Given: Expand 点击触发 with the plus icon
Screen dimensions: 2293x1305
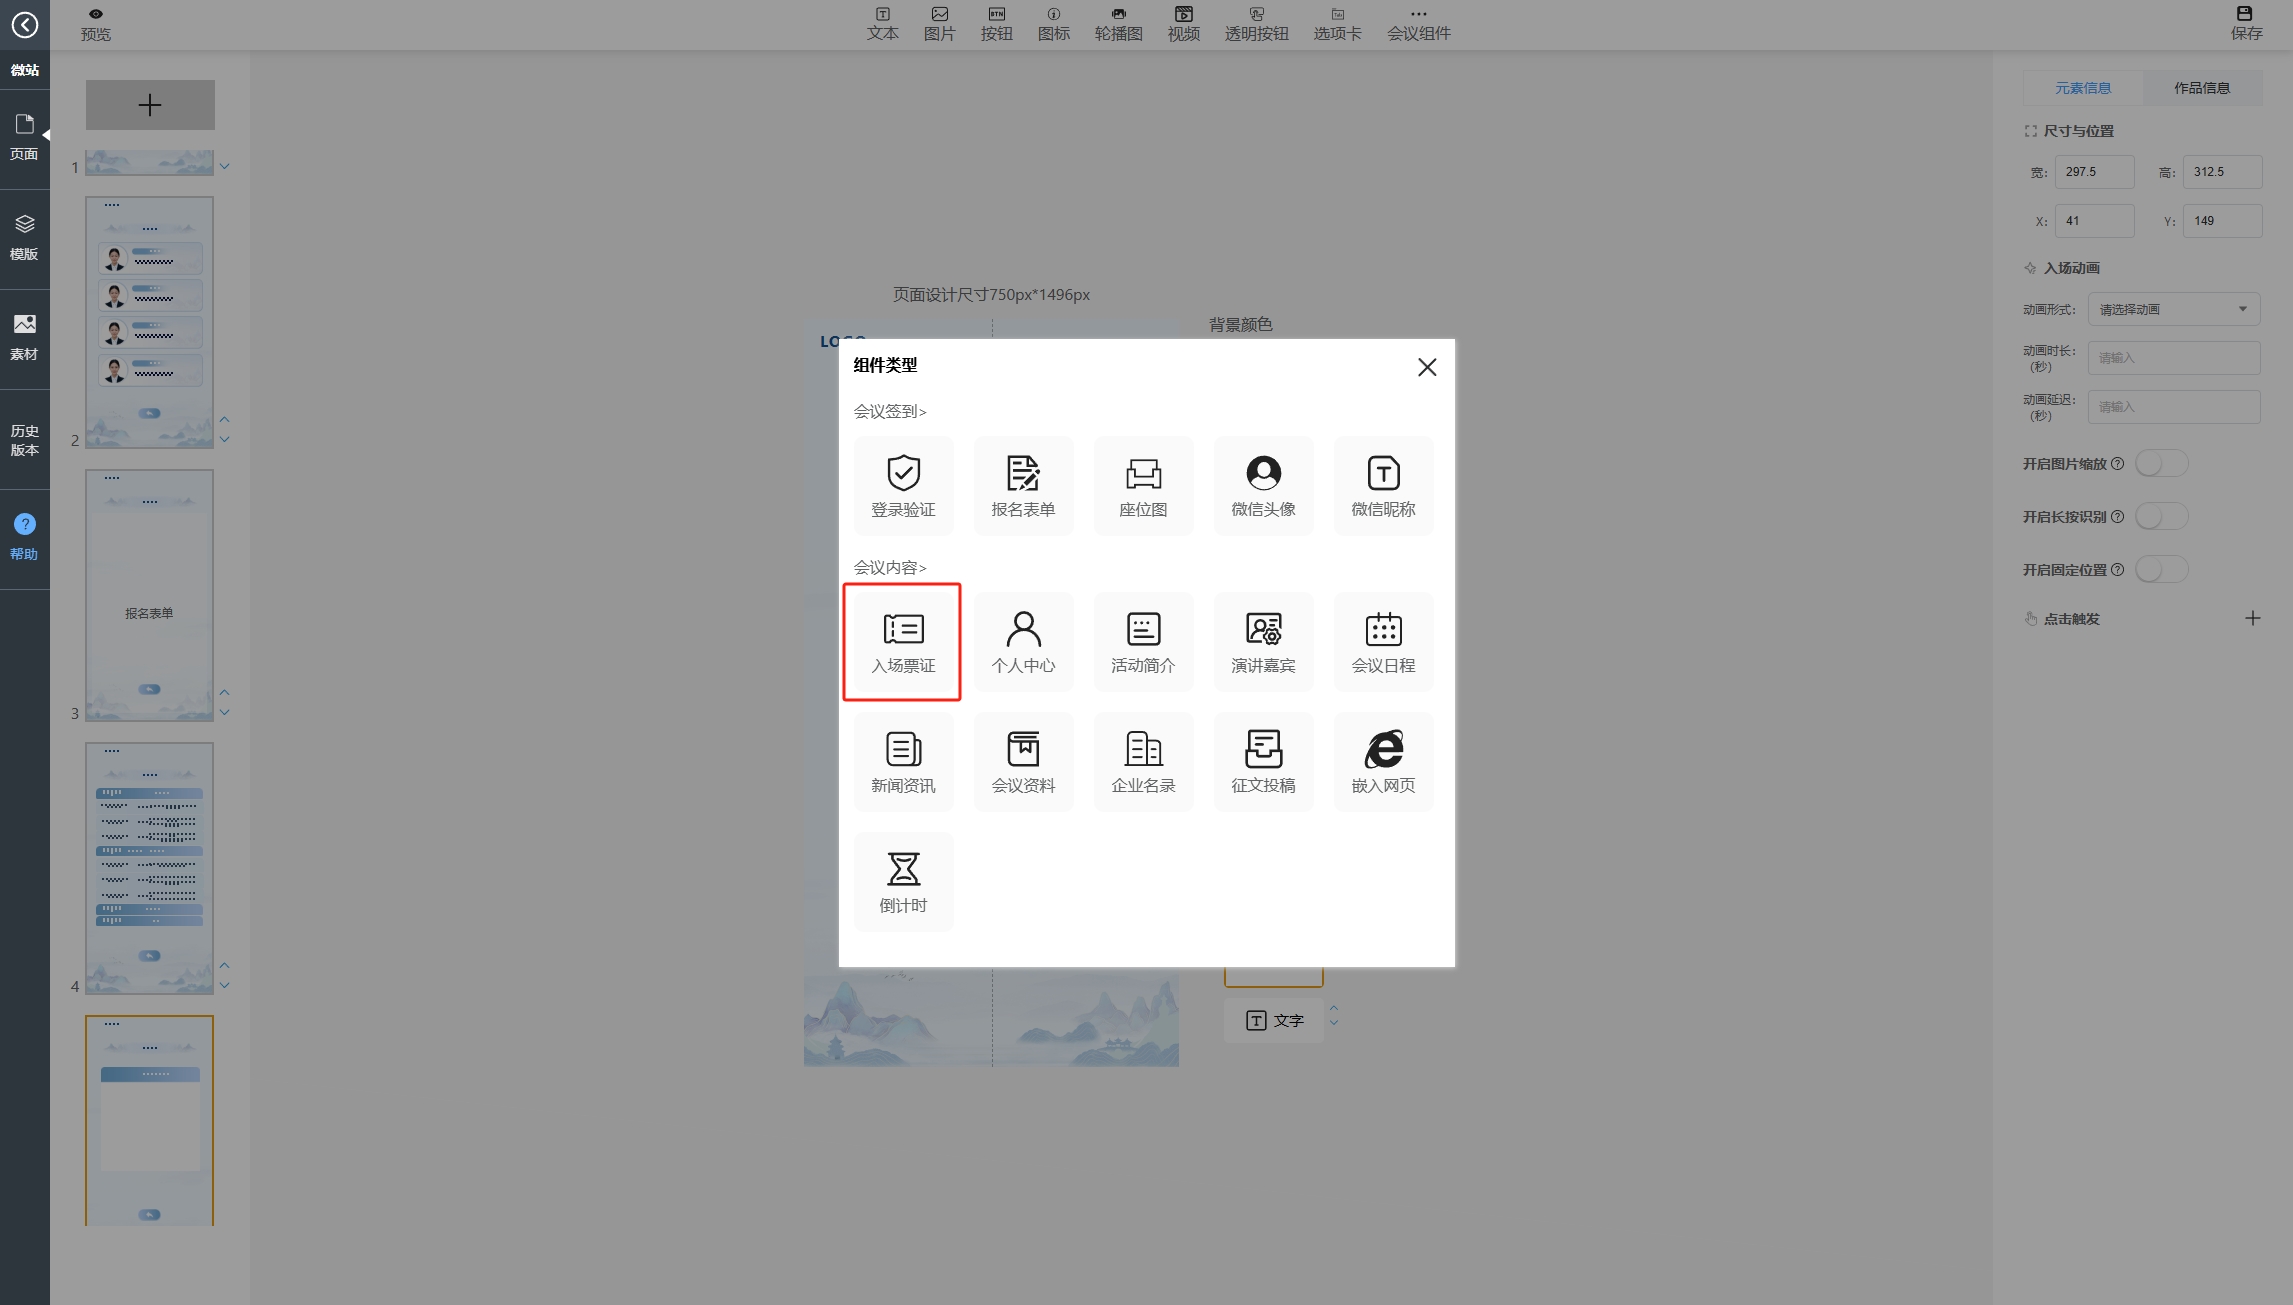Looking at the screenshot, I should pyautogui.click(x=2252, y=619).
